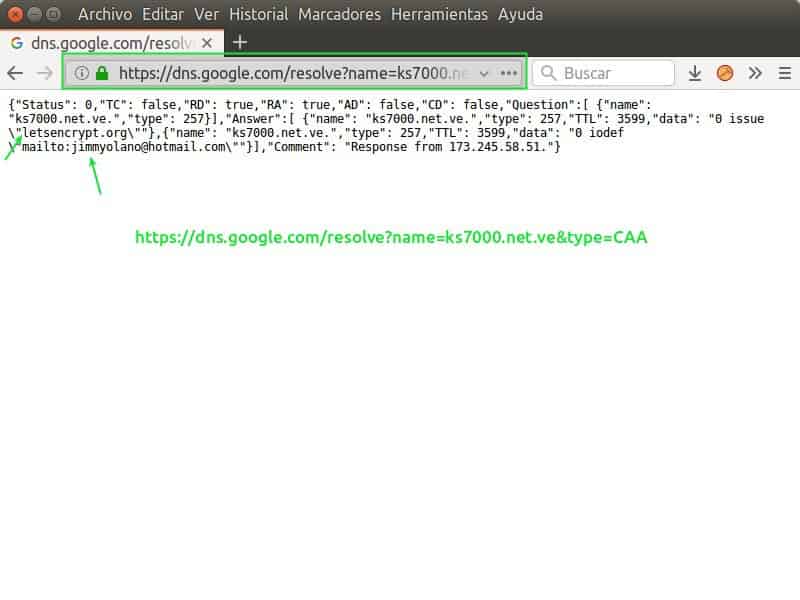Open the Marcadores menu
Image resolution: width=800 pixels, height=600 pixels.
click(339, 14)
